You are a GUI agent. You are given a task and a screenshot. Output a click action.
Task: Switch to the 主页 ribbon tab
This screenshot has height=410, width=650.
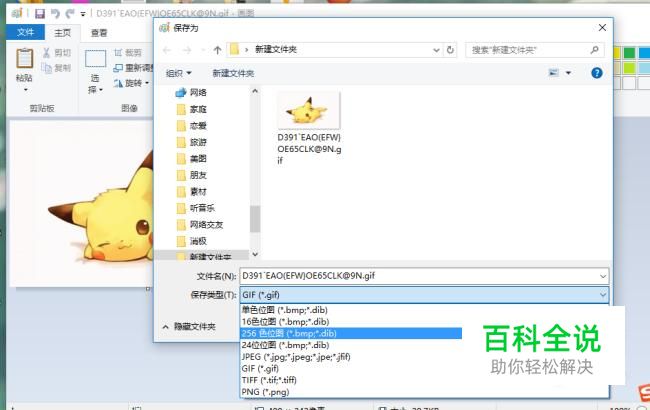[63, 33]
